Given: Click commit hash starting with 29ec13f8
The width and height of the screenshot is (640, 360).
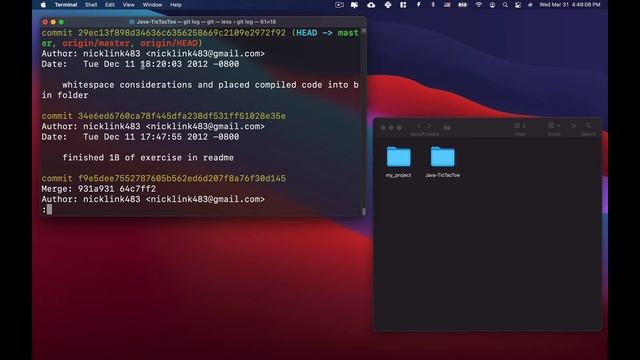Looking at the screenshot, I should coord(182,33).
